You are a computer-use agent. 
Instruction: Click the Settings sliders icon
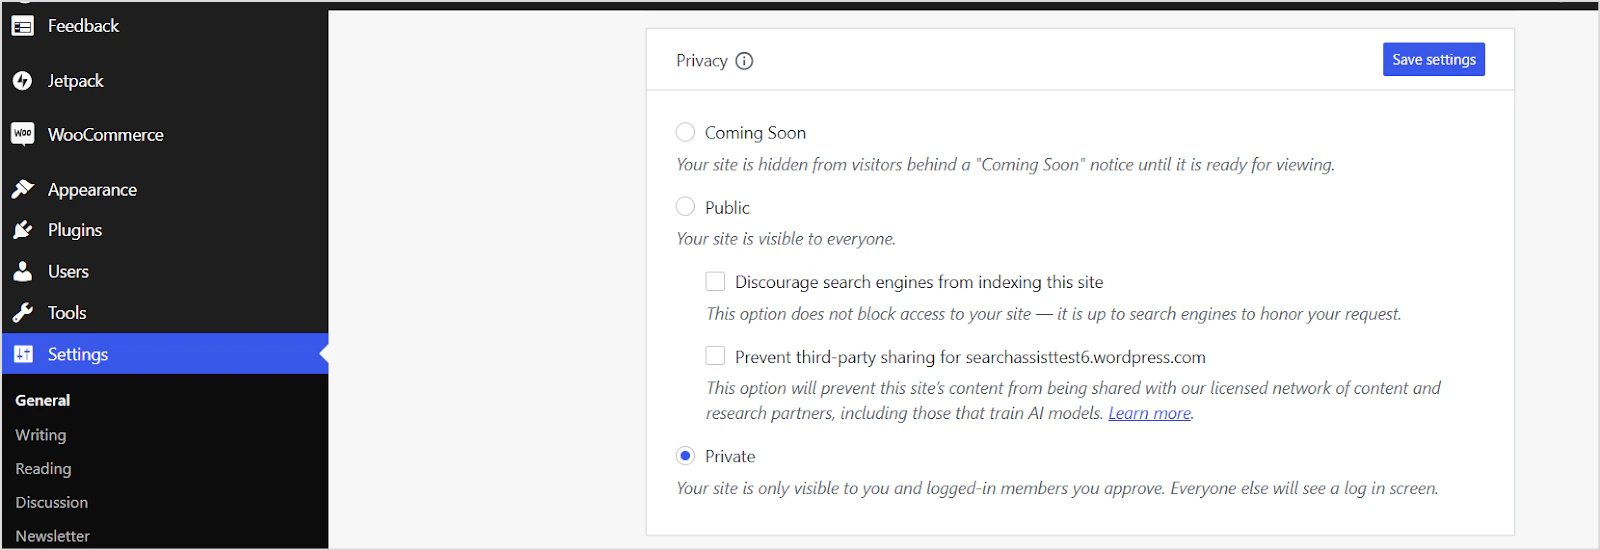click(x=23, y=354)
